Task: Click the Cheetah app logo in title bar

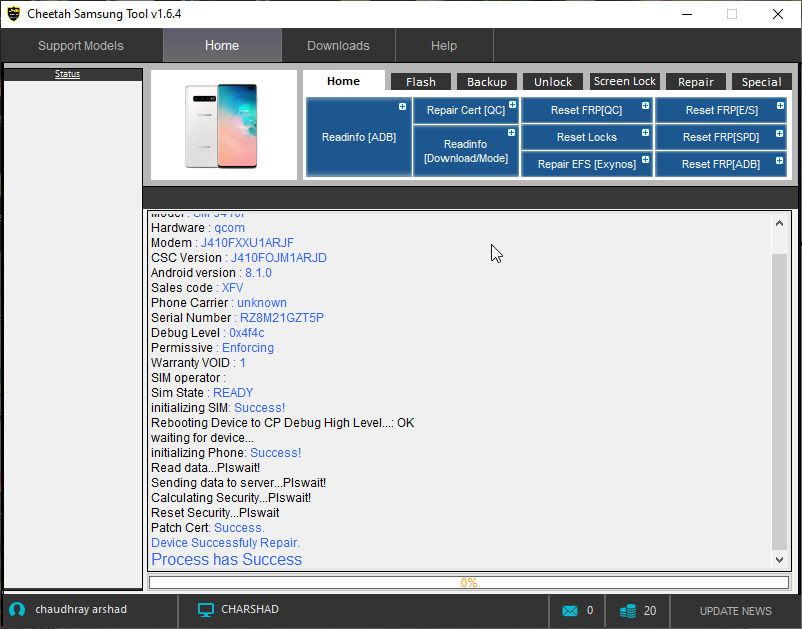Action: (x=14, y=14)
